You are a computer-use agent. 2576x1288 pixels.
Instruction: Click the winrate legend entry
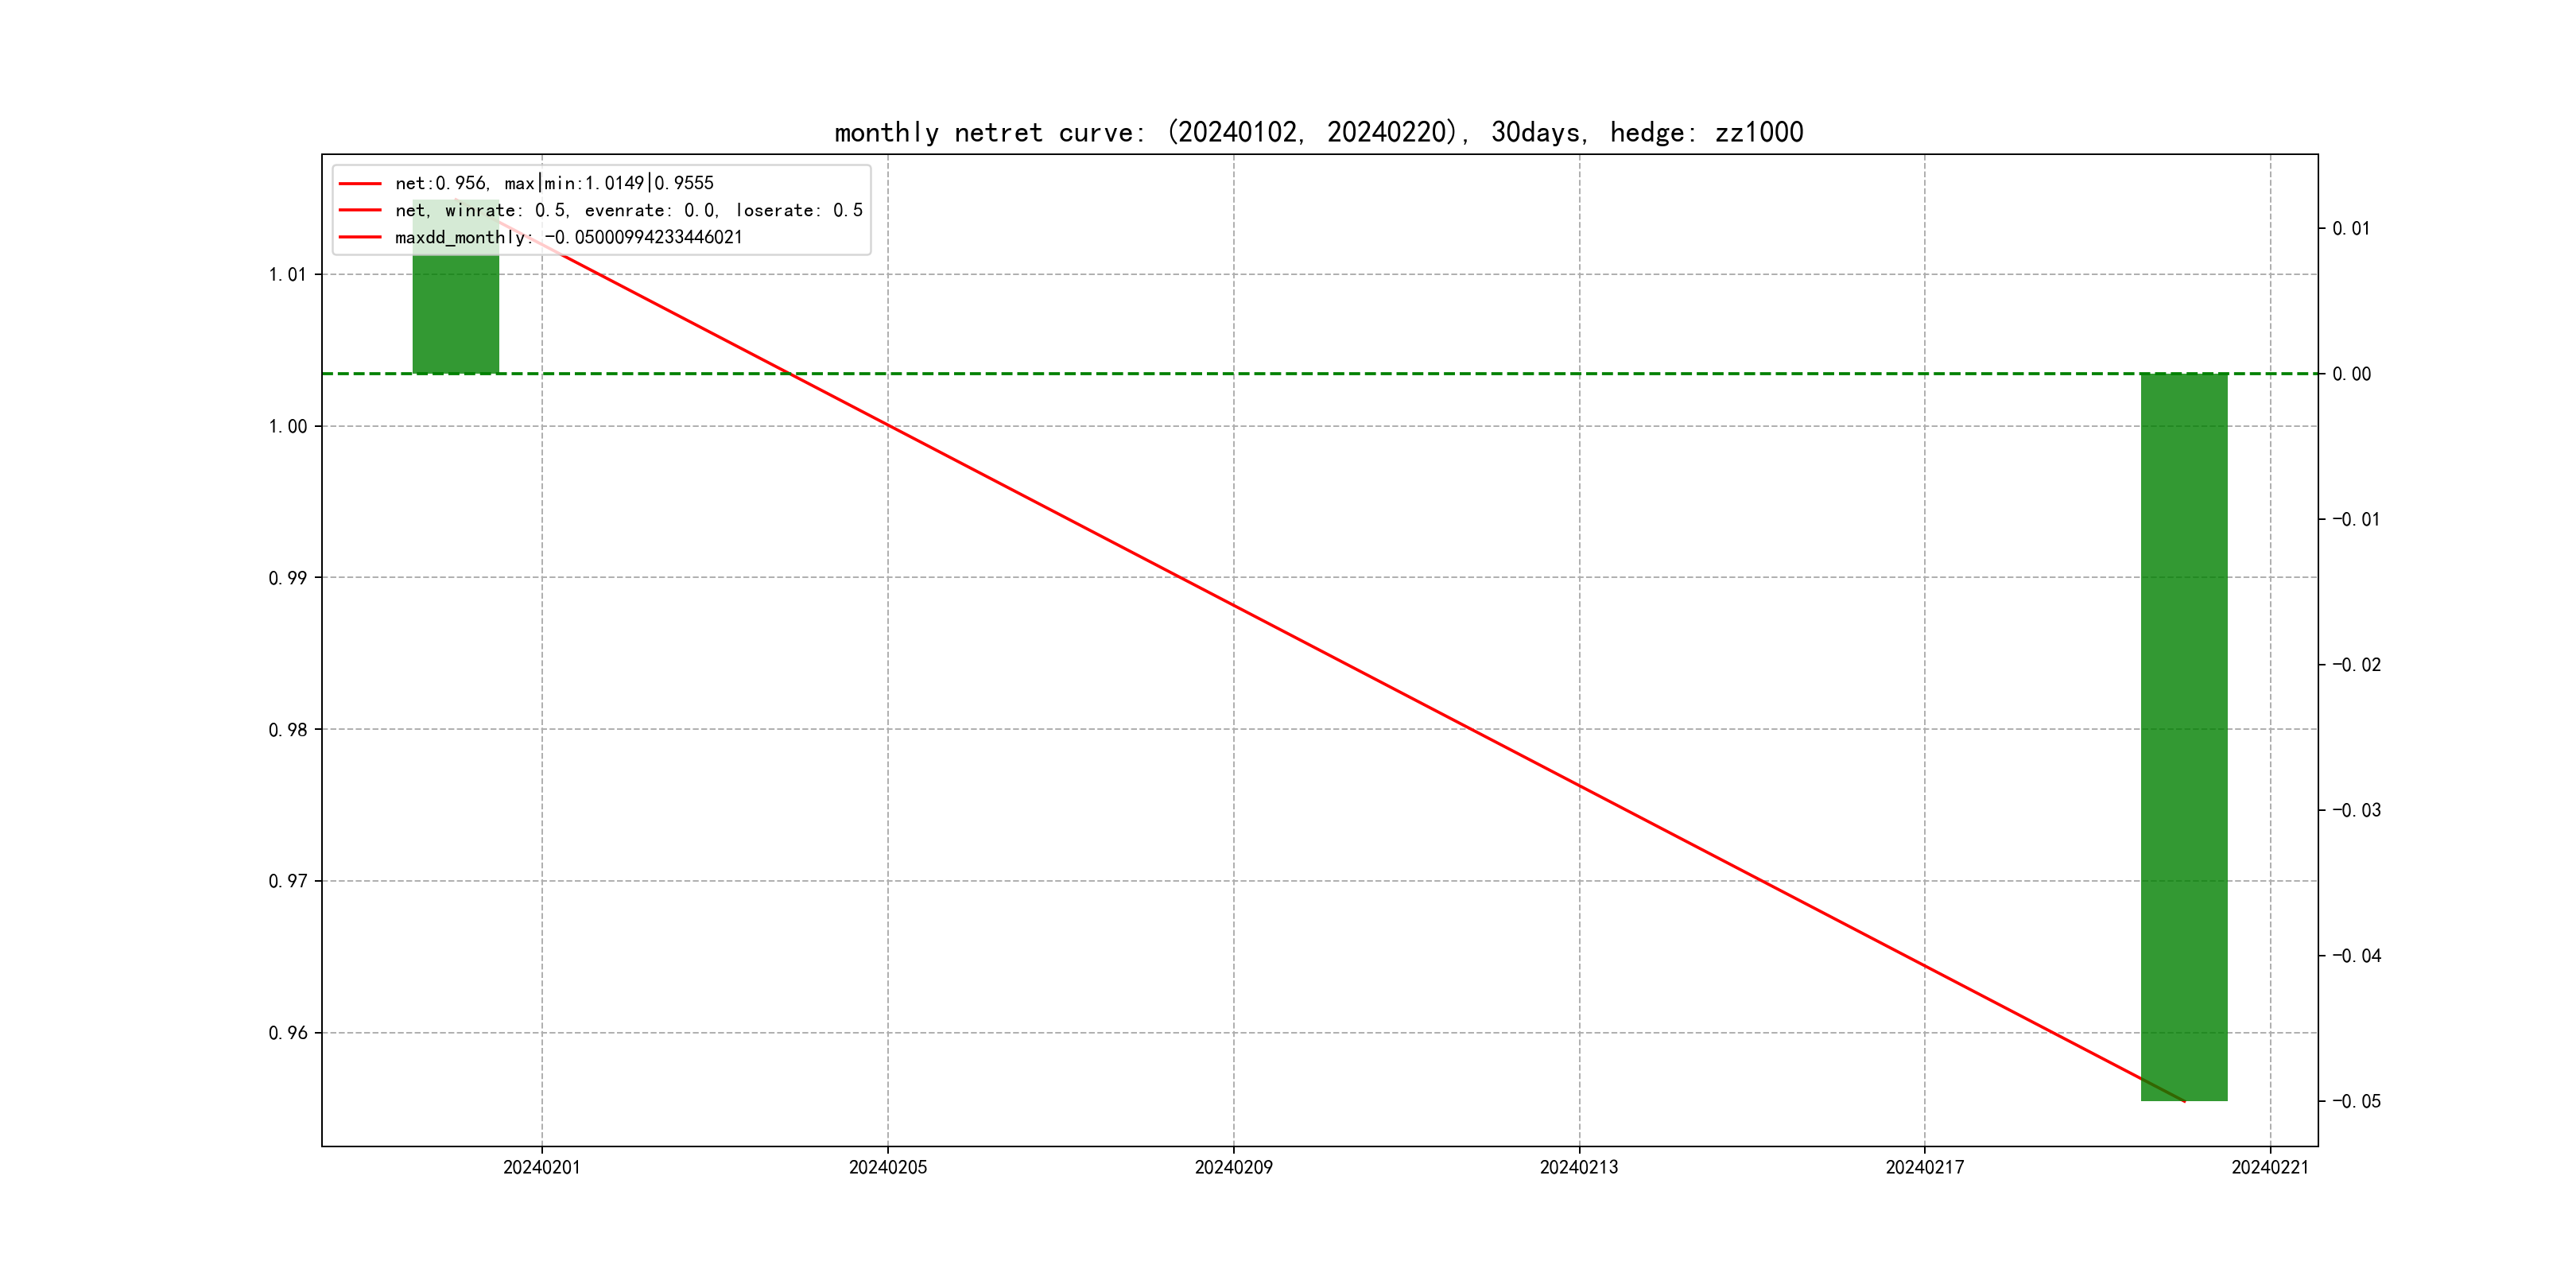(628, 210)
